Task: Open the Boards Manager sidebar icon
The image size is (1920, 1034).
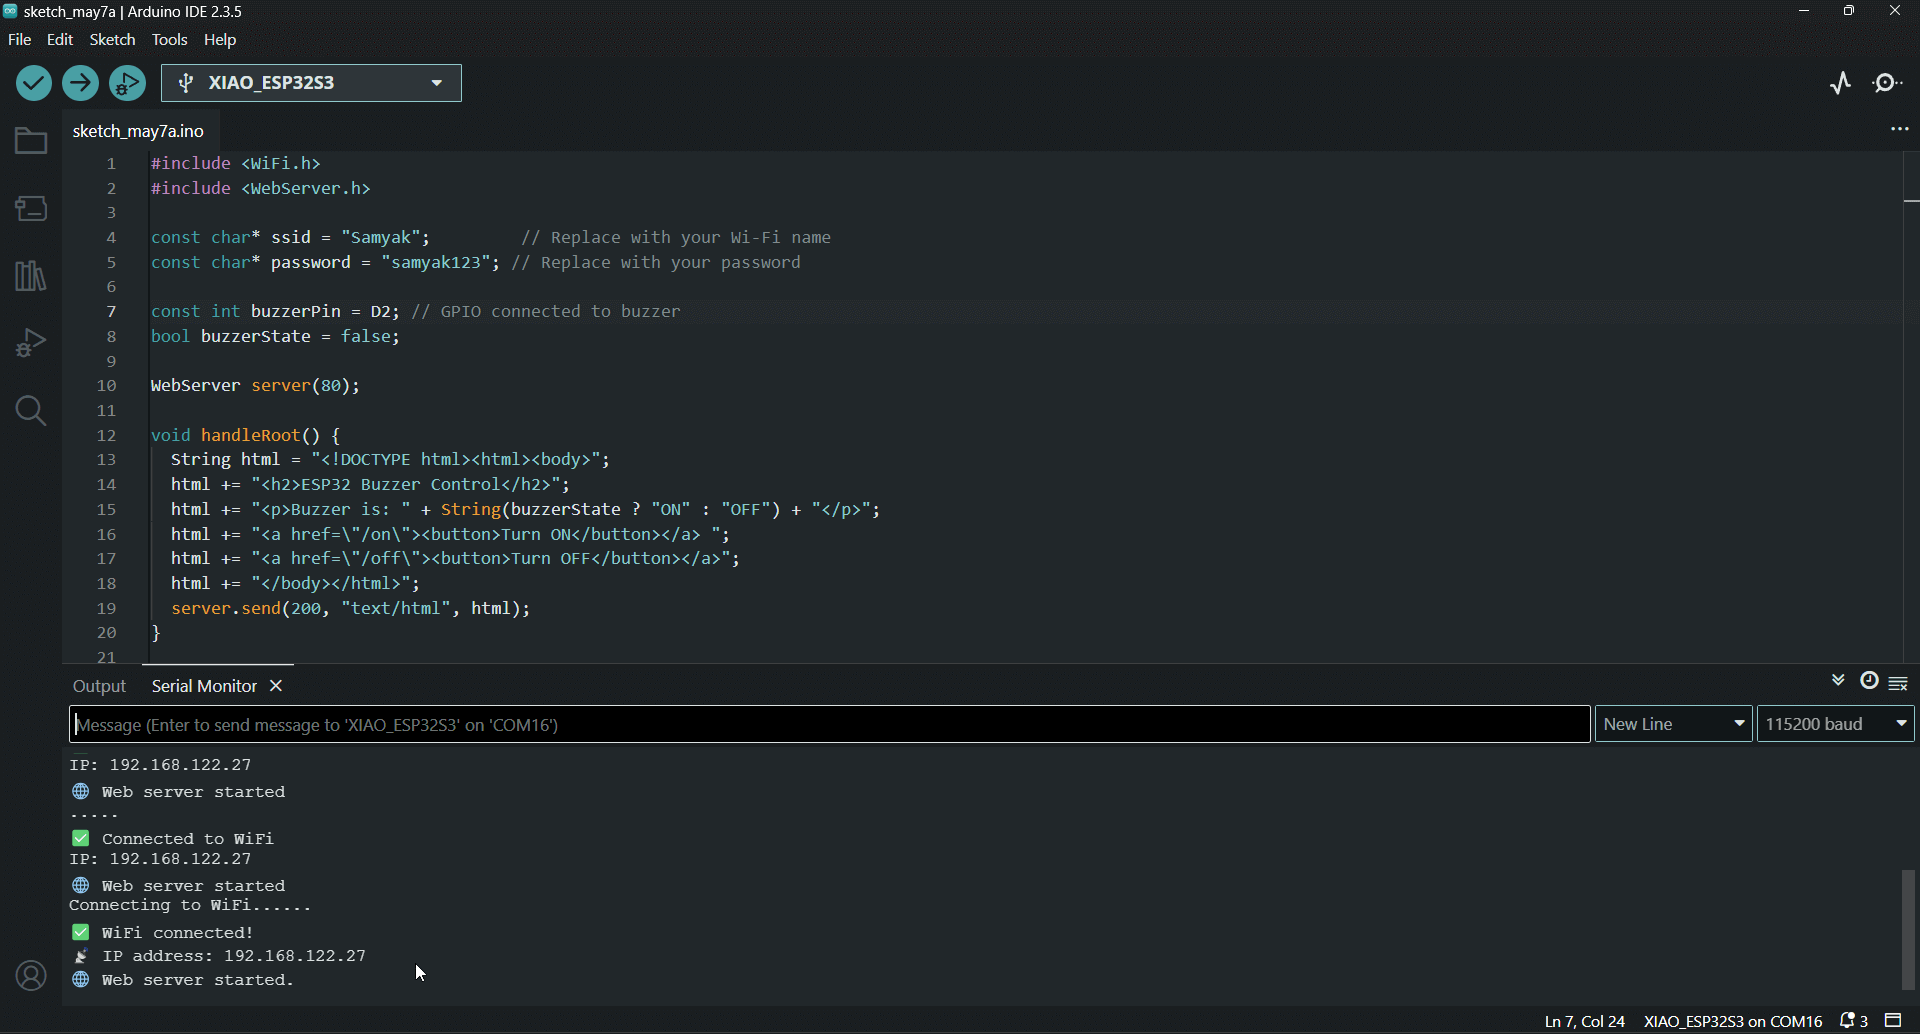Action: click(31, 208)
